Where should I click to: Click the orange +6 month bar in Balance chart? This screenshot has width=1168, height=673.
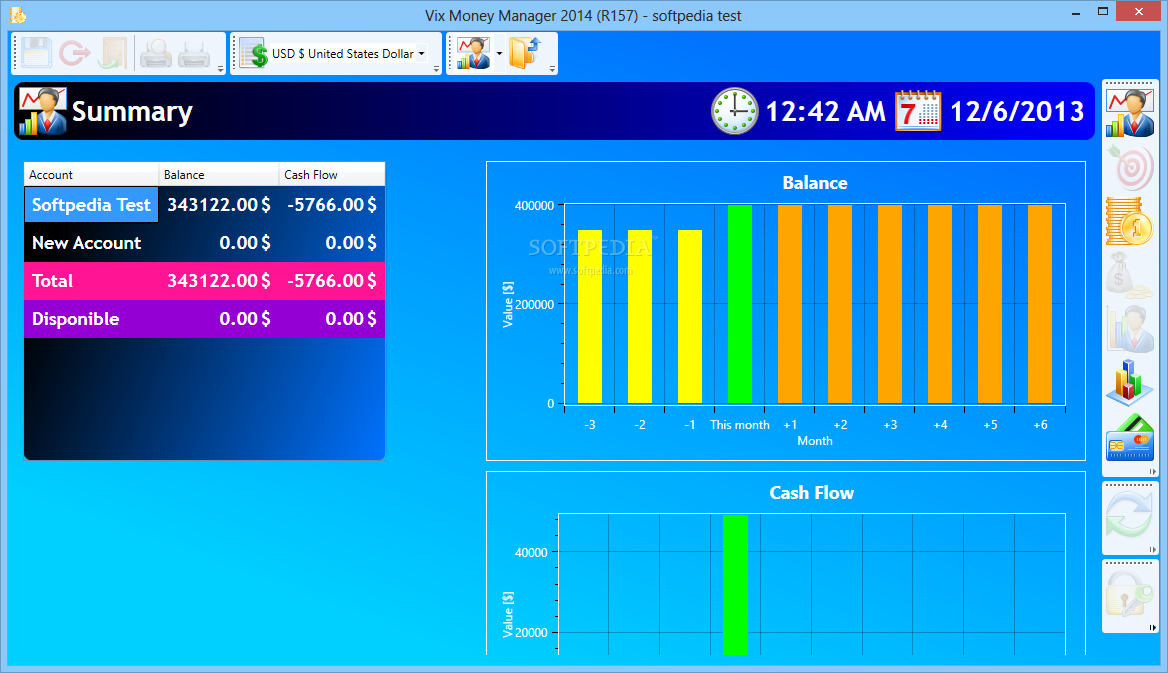point(1040,304)
